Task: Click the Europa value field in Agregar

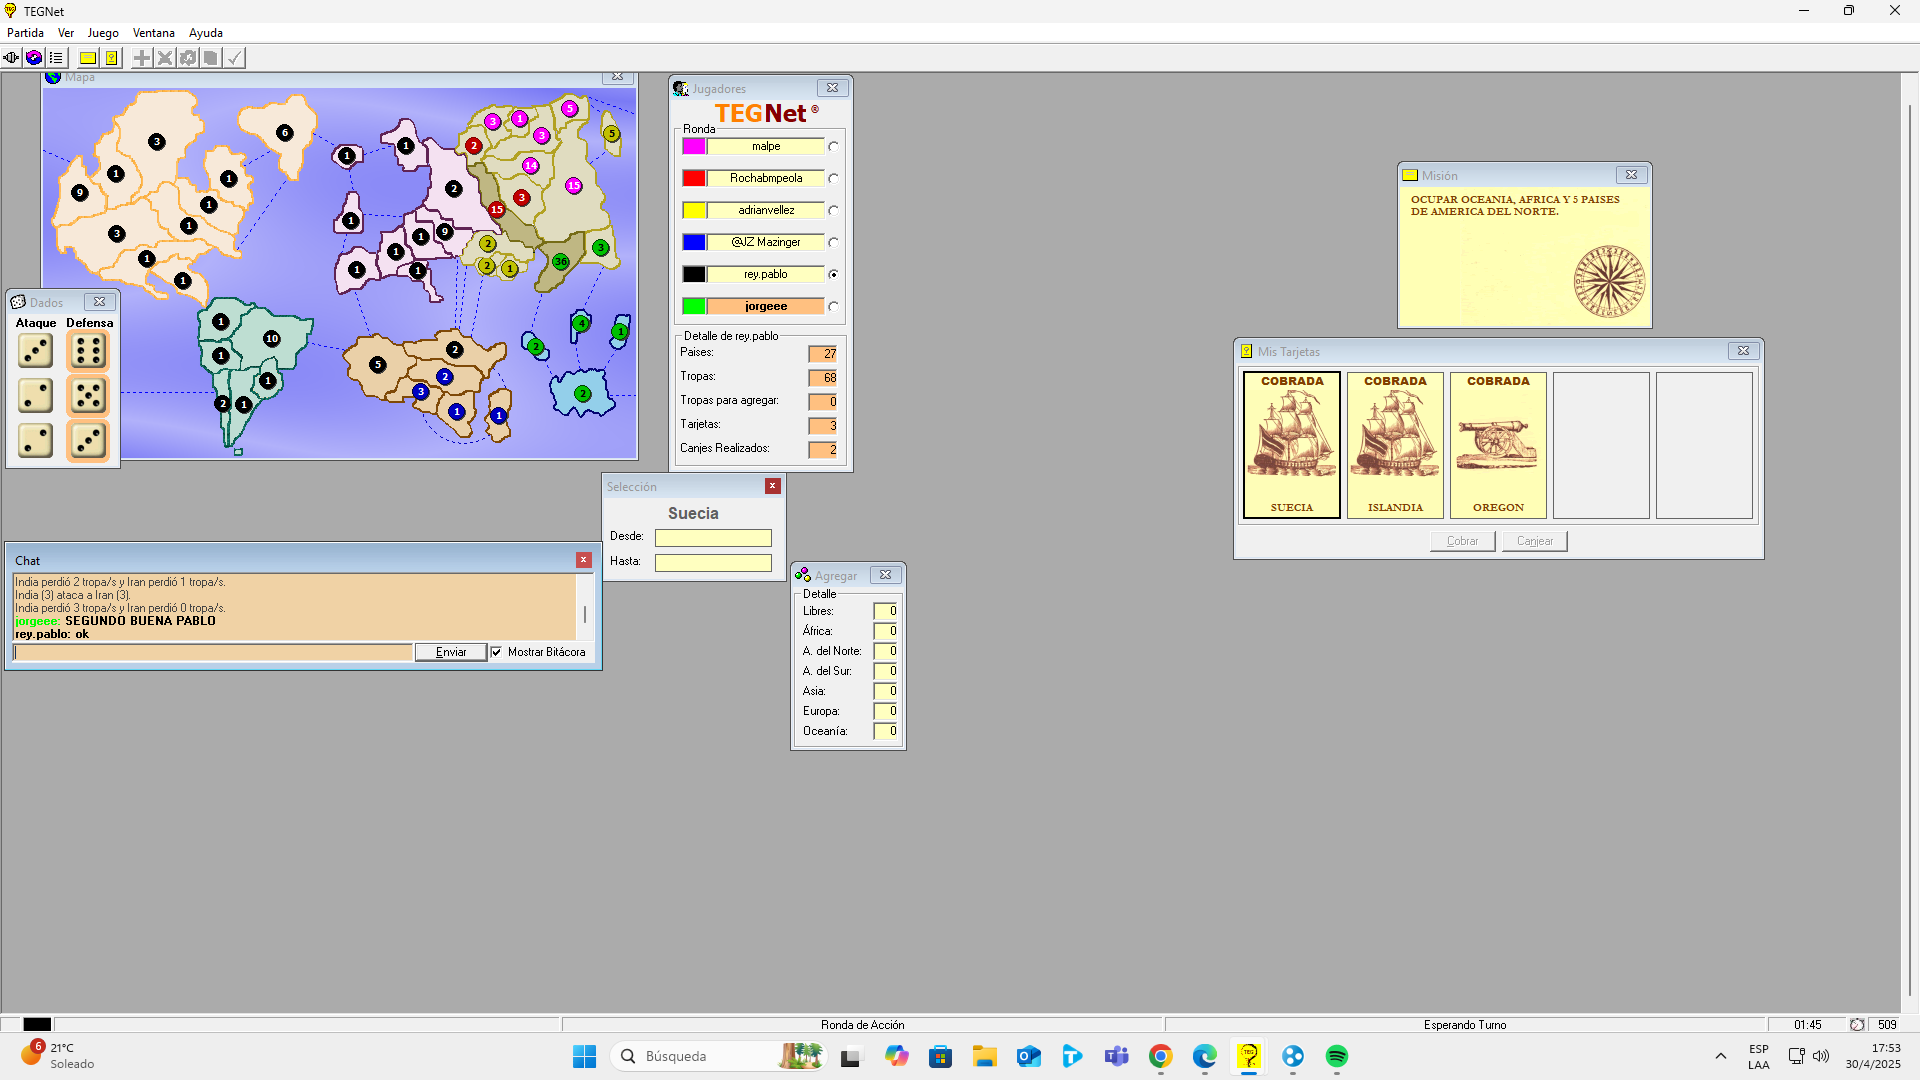Action: click(886, 711)
